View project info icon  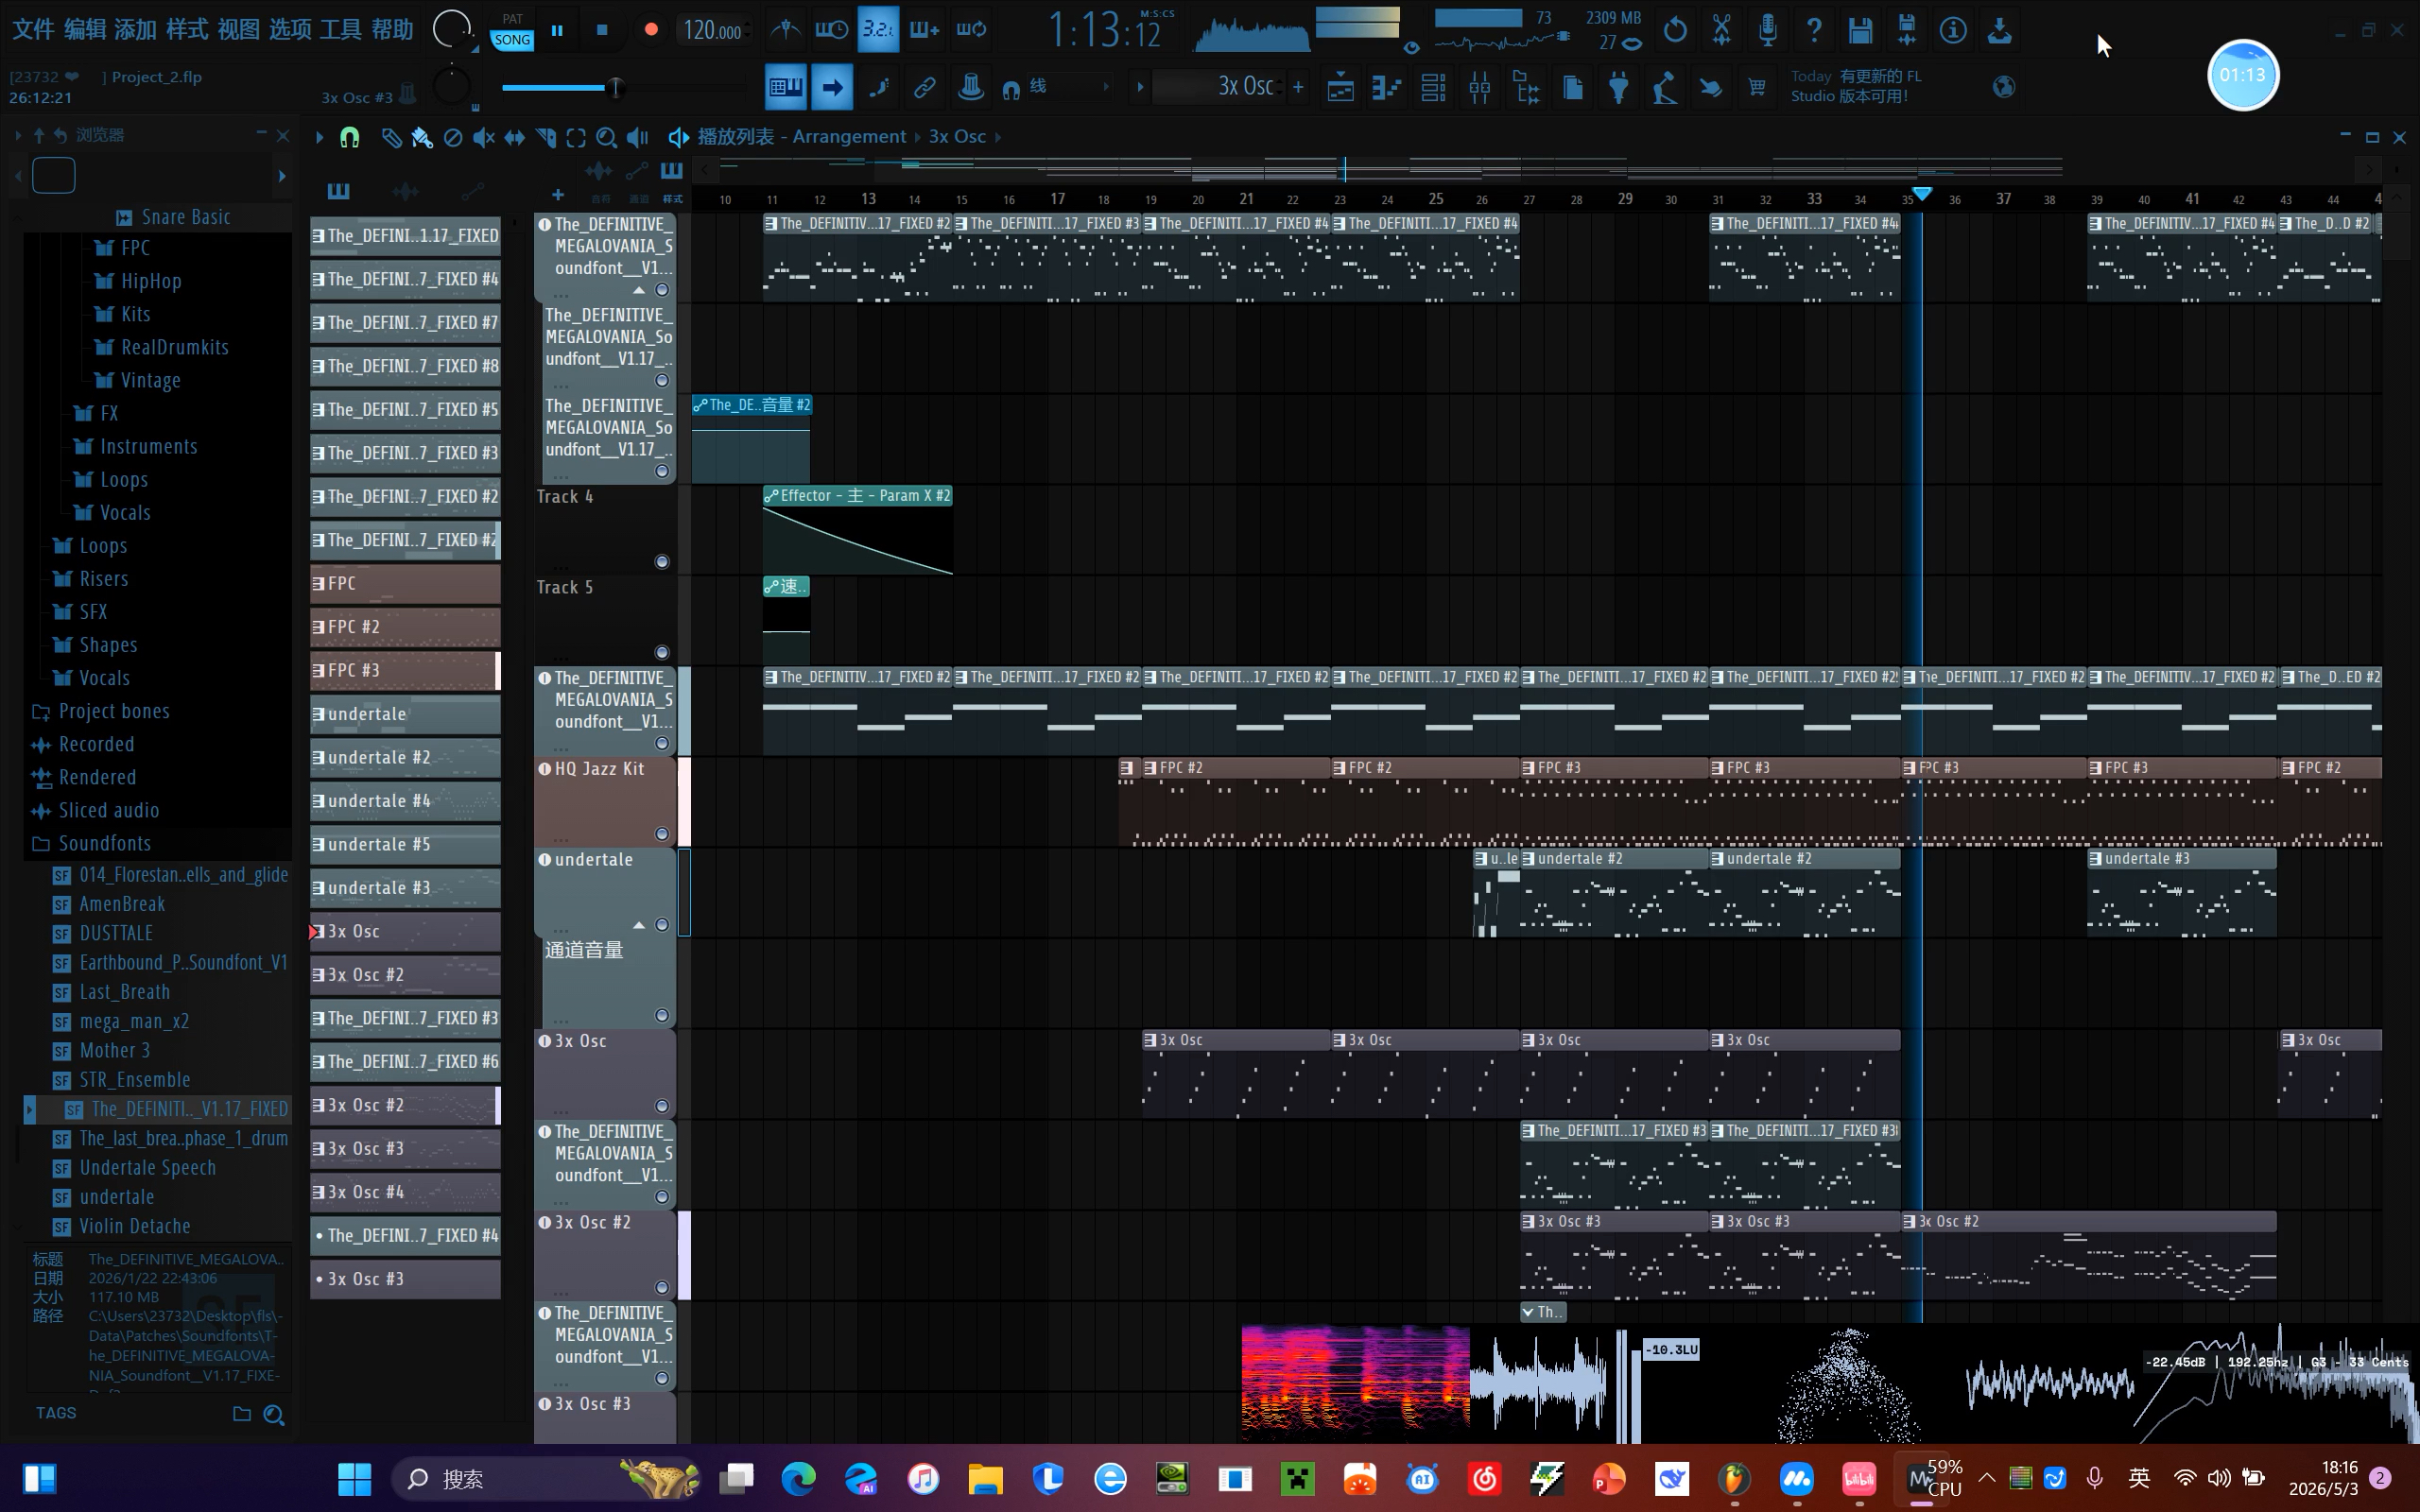click(1953, 30)
